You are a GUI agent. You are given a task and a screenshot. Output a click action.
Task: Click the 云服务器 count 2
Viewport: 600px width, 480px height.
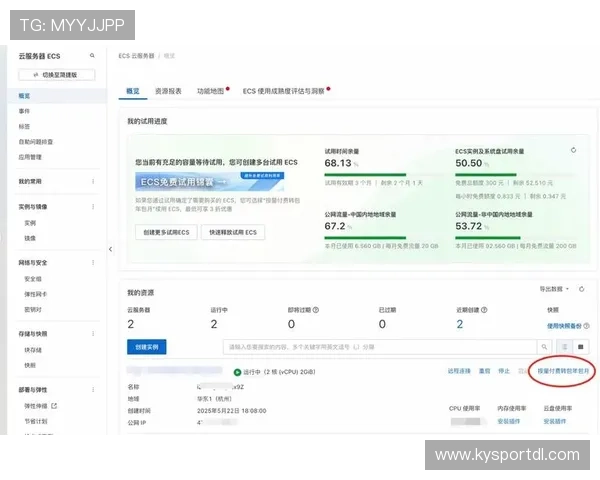pyautogui.click(x=131, y=324)
